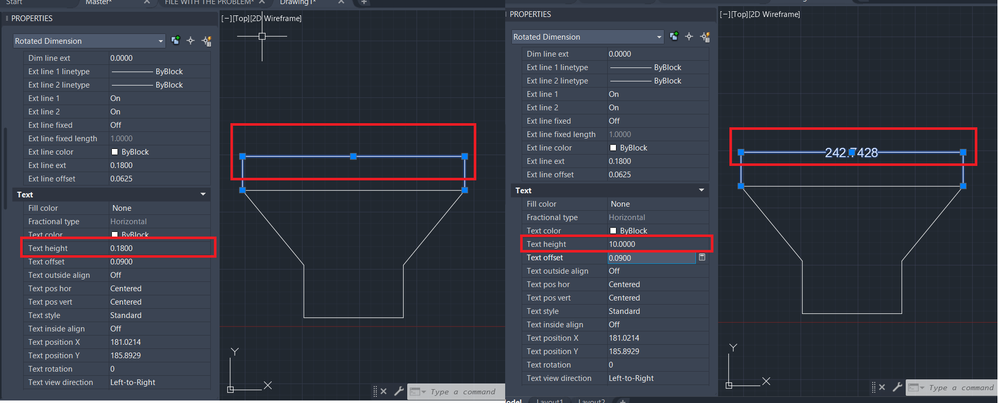This screenshot has width=999, height=403.
Task: Switch to the Start tab
Action: coord(15,3)
